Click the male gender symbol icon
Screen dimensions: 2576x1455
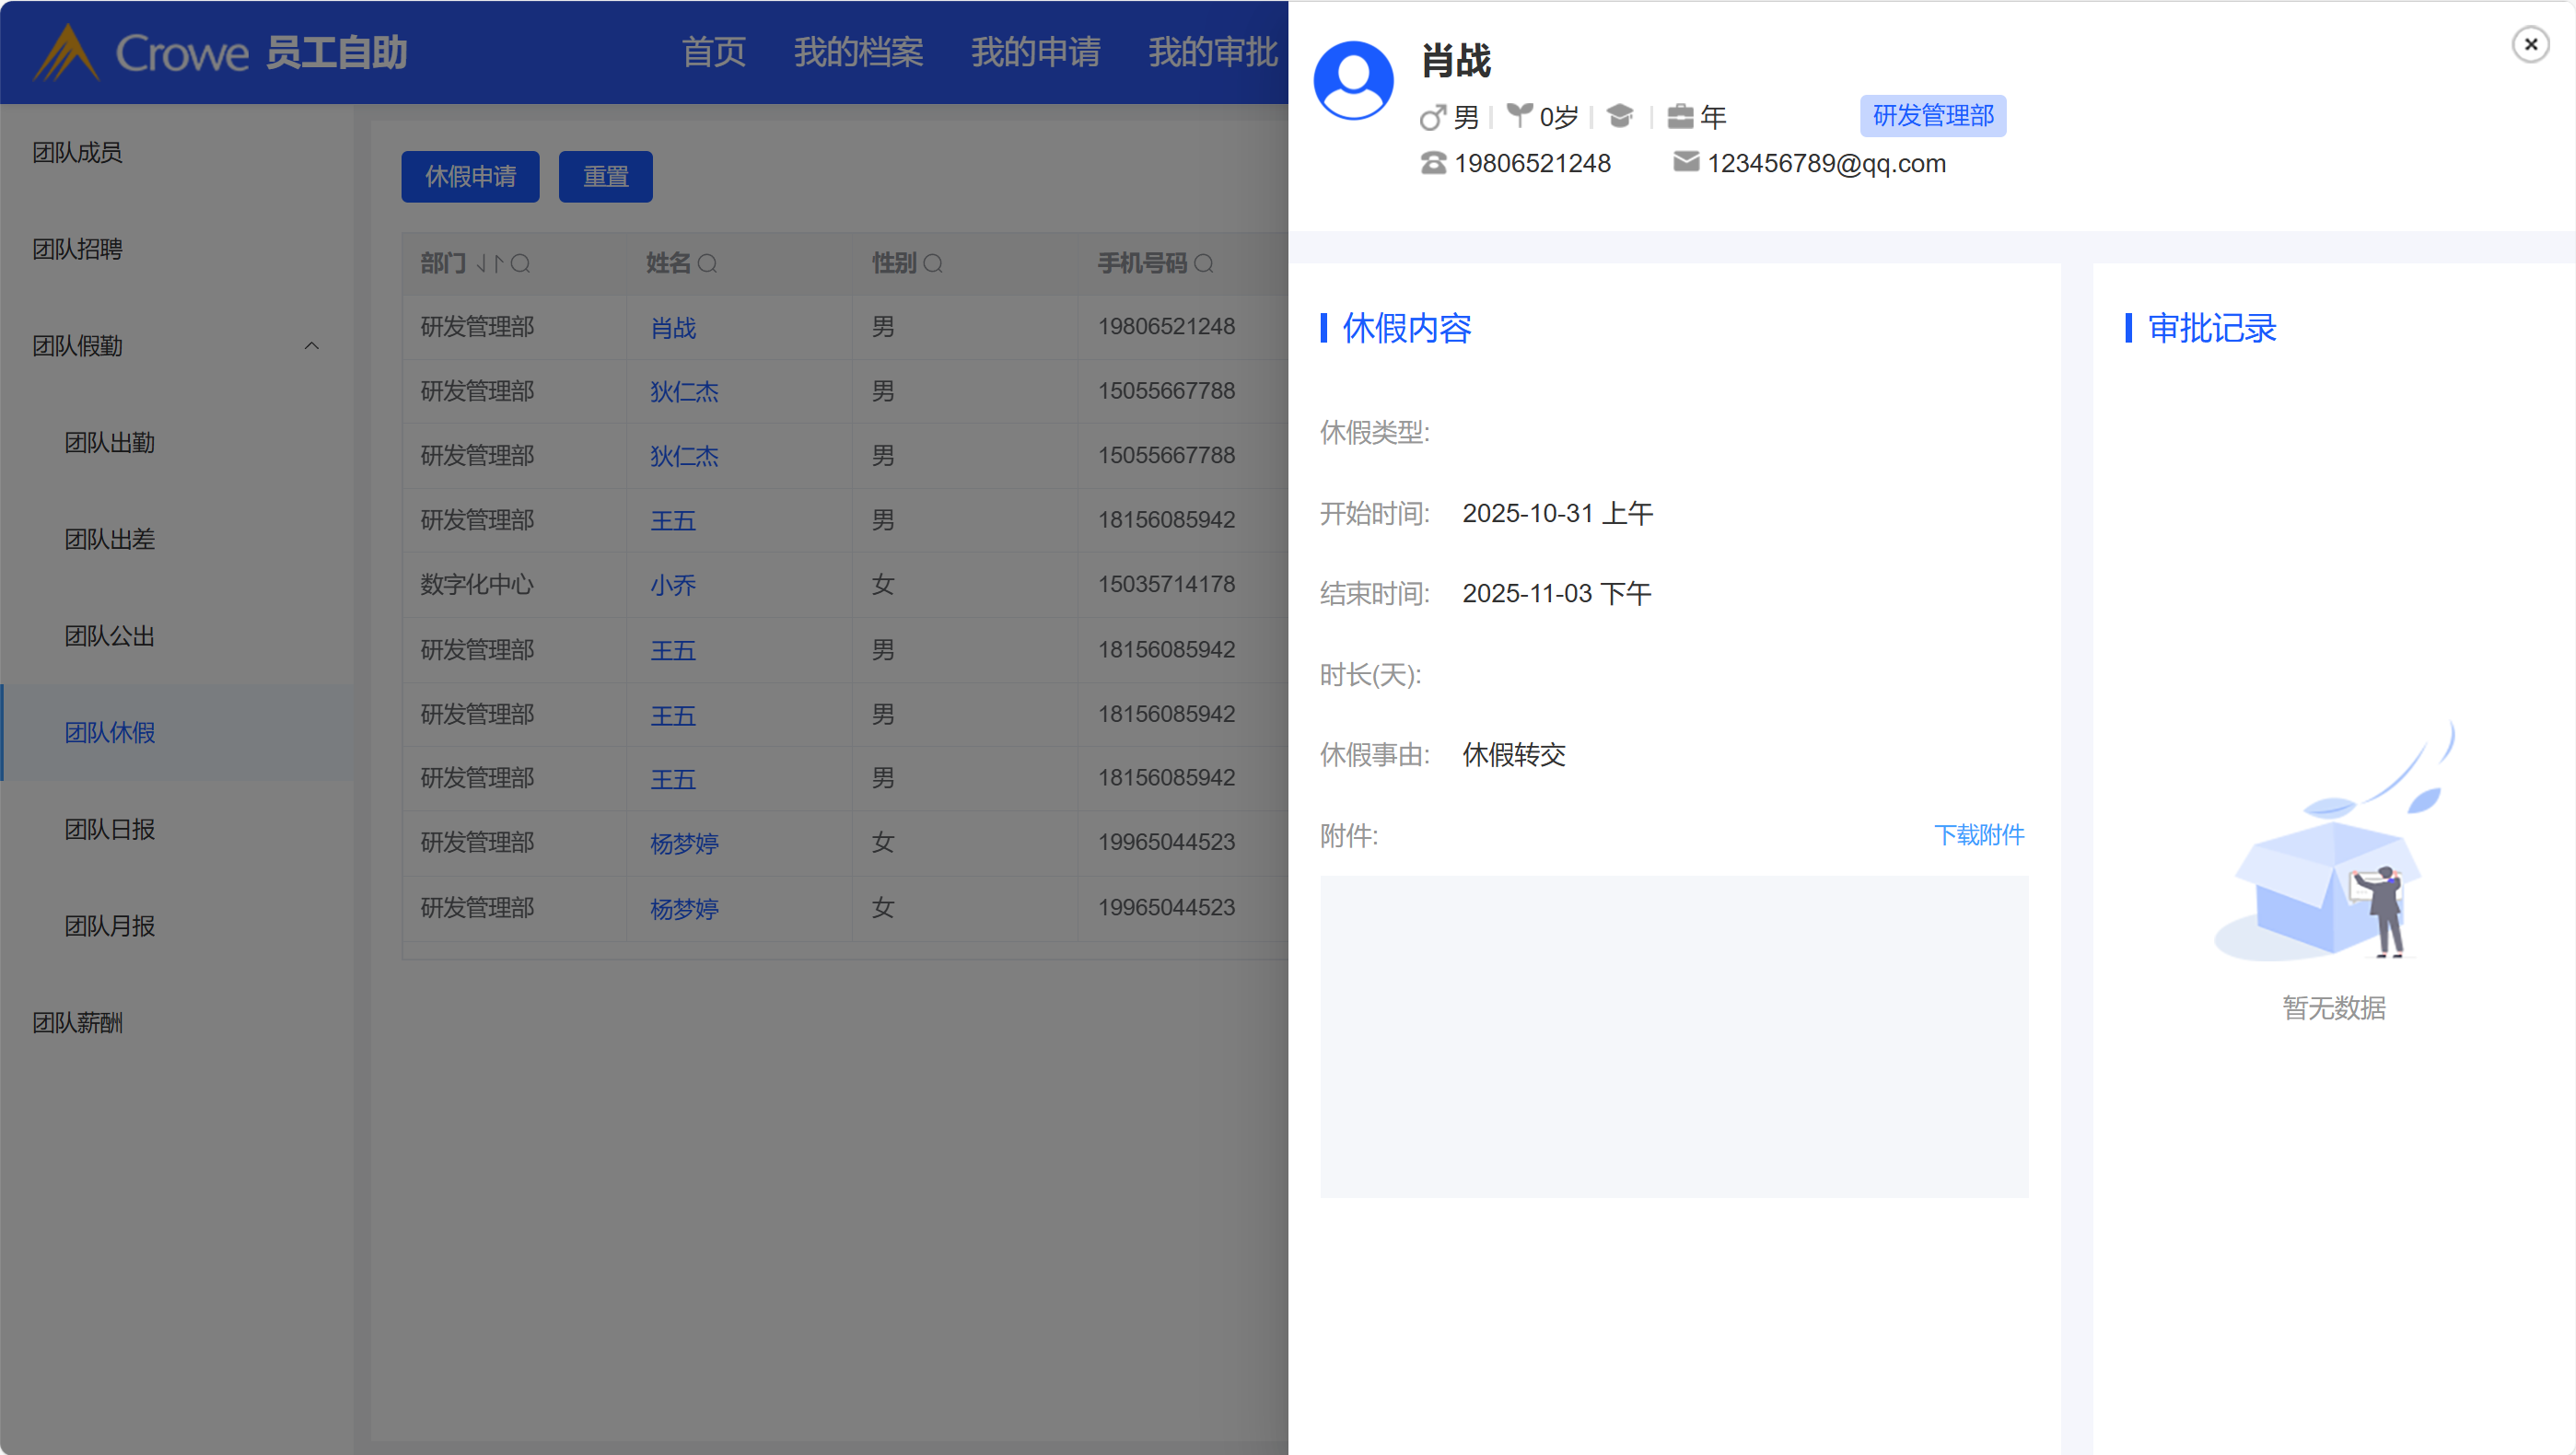(1432, 118)
